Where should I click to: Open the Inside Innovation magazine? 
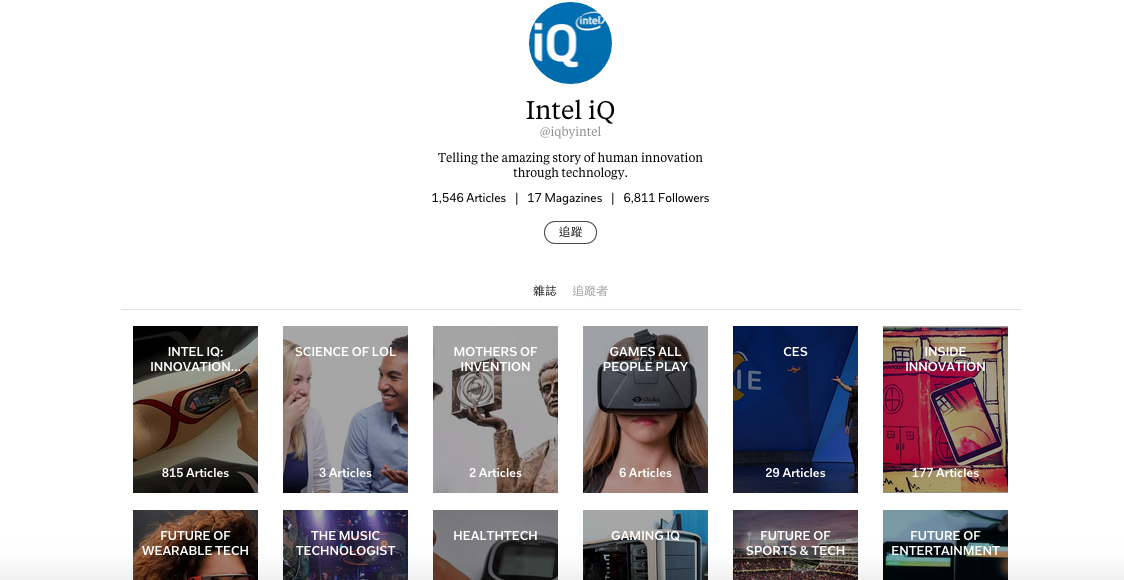pyautogui.click(x=945, y=409)
